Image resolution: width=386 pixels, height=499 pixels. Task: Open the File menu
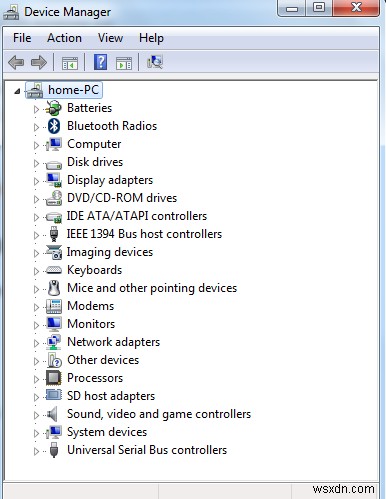point(22,38)
